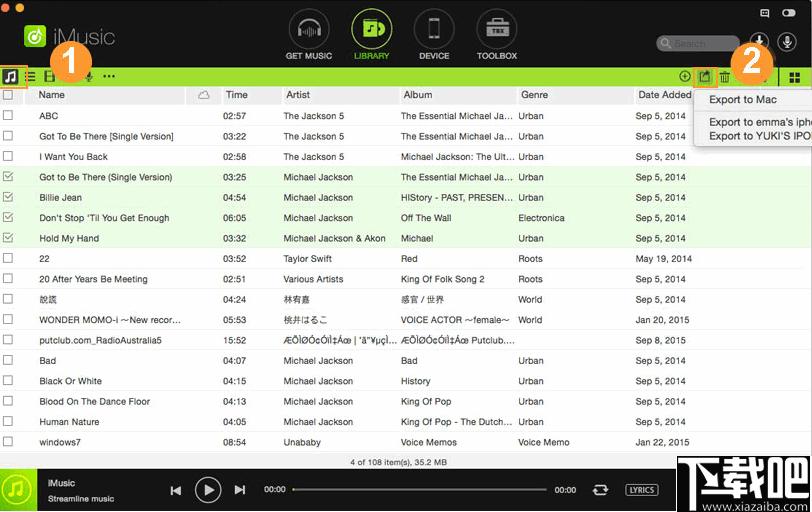Viewport: 812px width, 512px height.
Task: Open the Library section
Action: click(x=371, y=35)
